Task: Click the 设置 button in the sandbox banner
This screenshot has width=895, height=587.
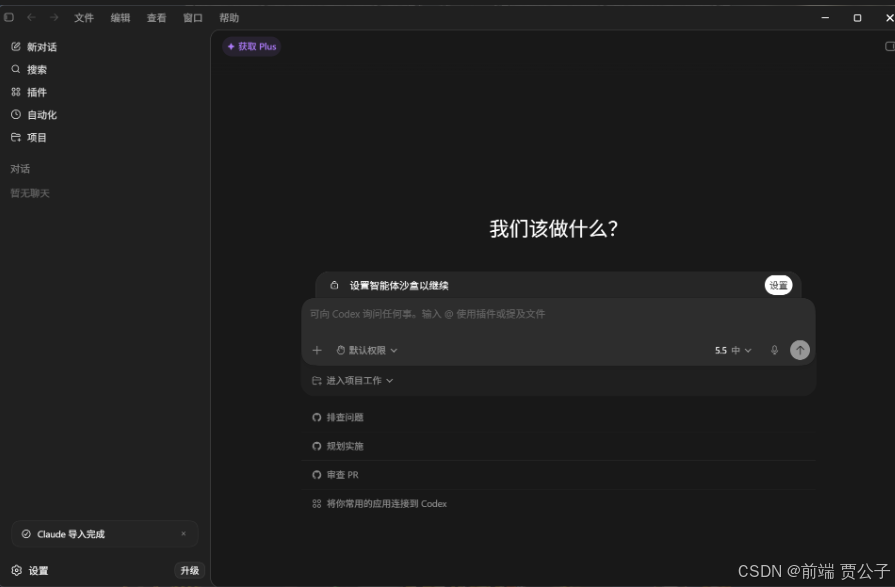Action: (778, 285)
